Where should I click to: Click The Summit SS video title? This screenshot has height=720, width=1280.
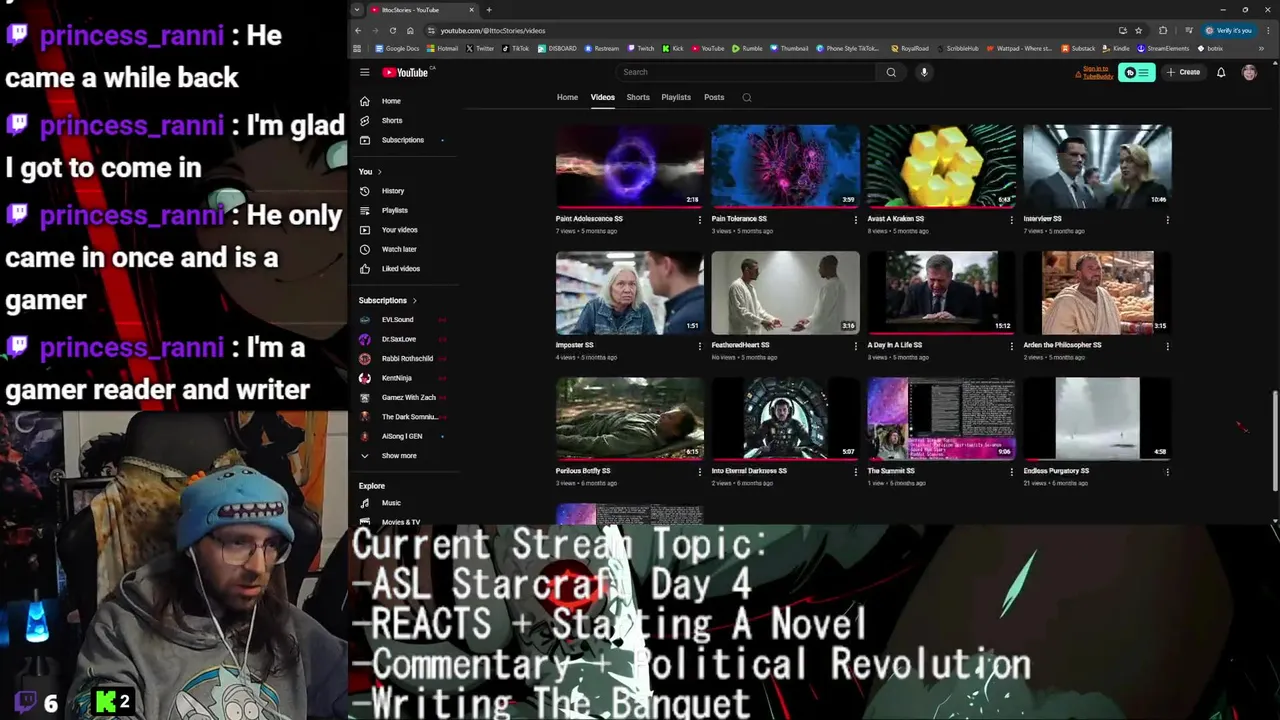click(x=891, y=471)
